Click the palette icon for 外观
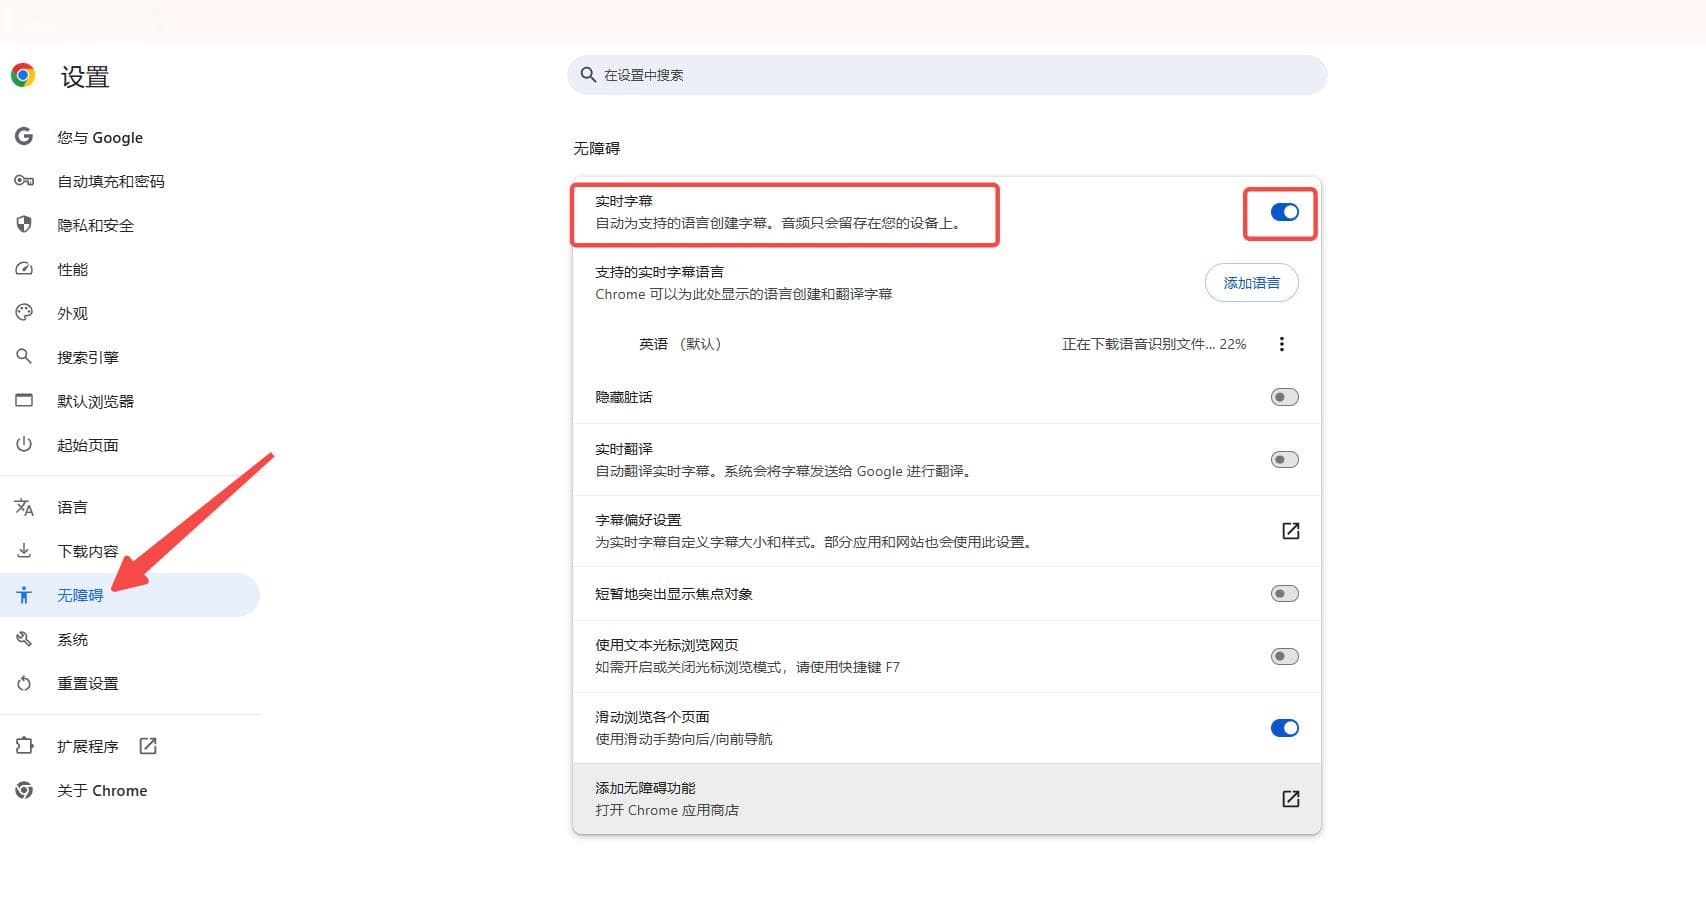 click(x=24, y=312)
